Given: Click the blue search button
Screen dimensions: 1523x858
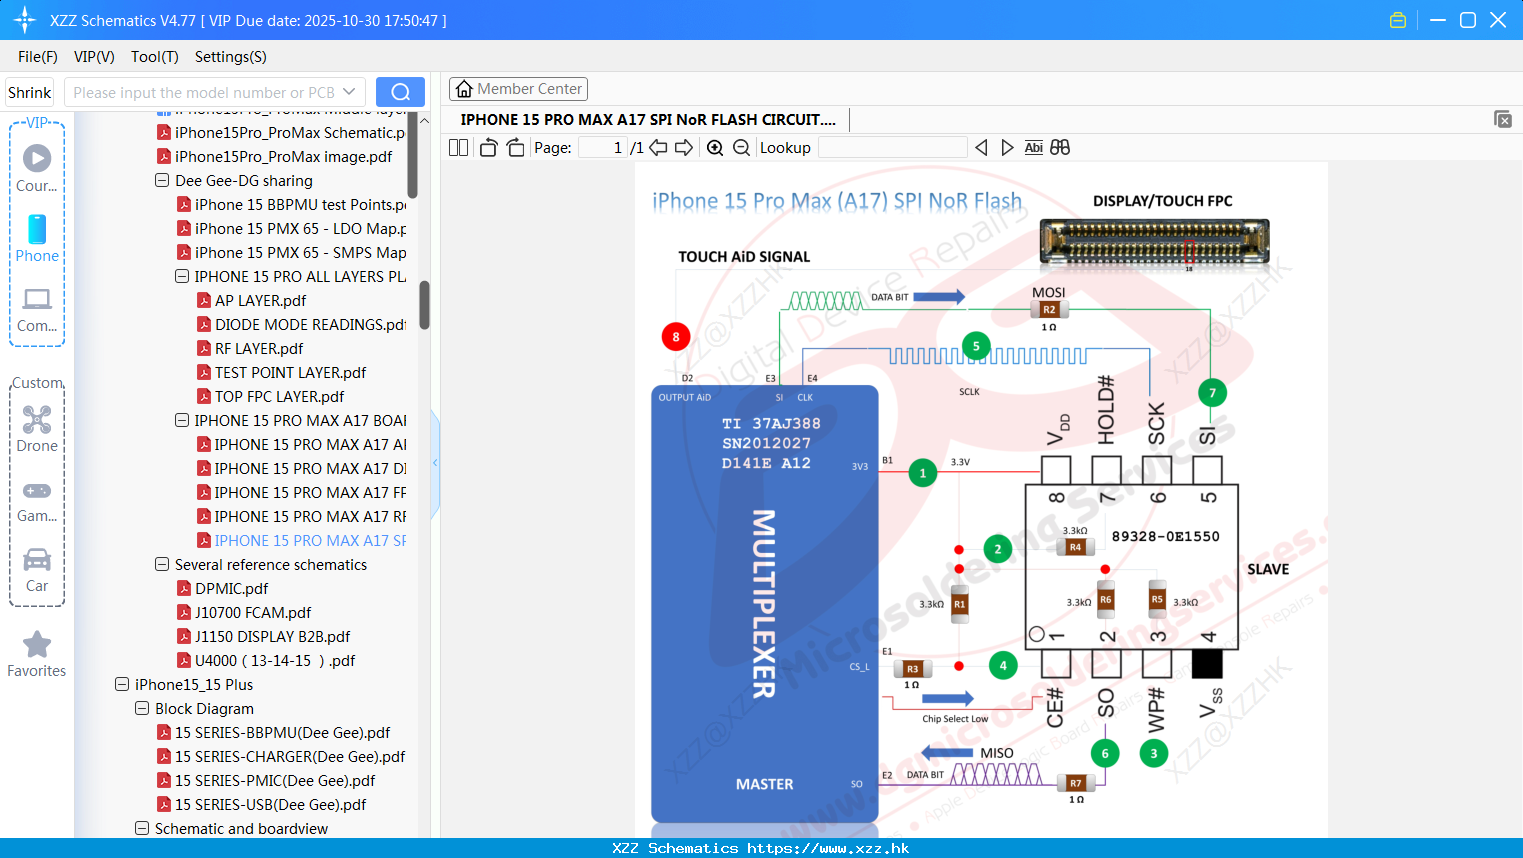Looking at the screenshot, I should tap(400, 92).
